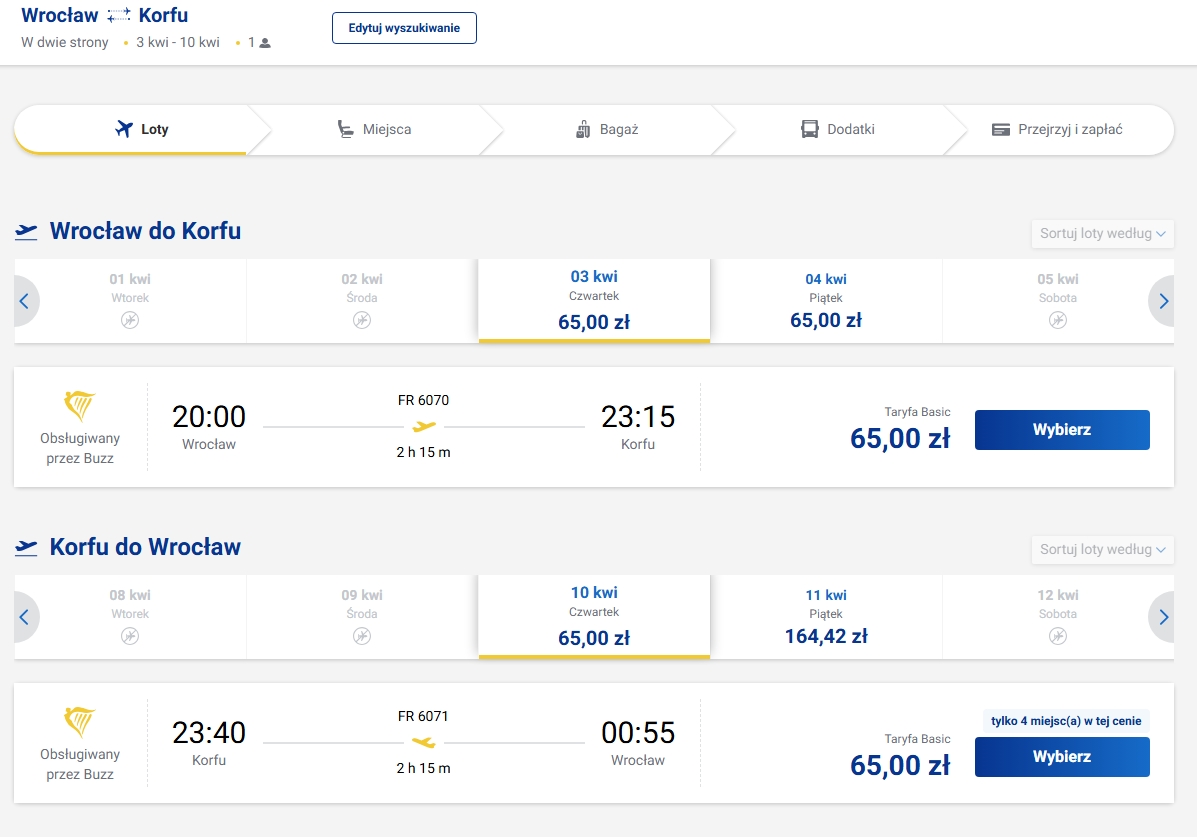
Task: Click the passenger count person icon
Action: (265, 44)
